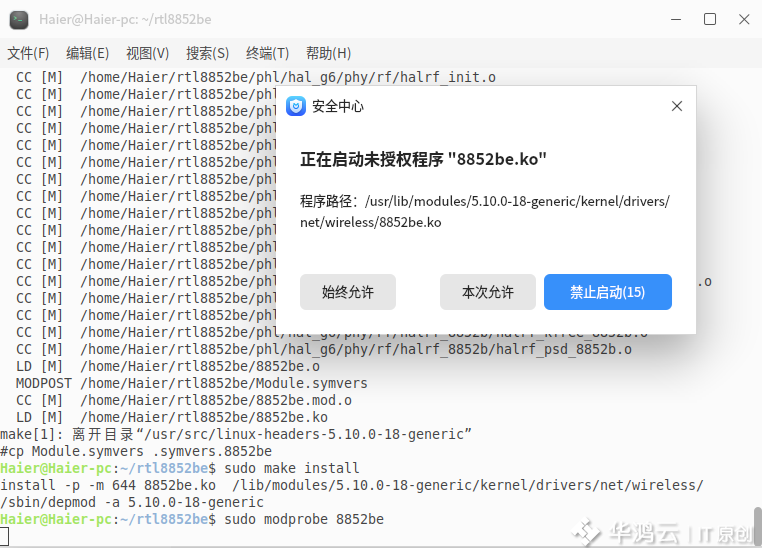Click the halrf_init.o compile line
The height and width of the screenshot is (548, 762).
pyautogui.click(x=256, y=77)
